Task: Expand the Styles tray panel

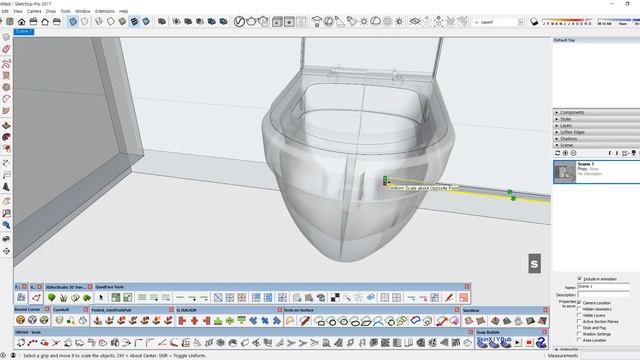Action: pos(596,119)
